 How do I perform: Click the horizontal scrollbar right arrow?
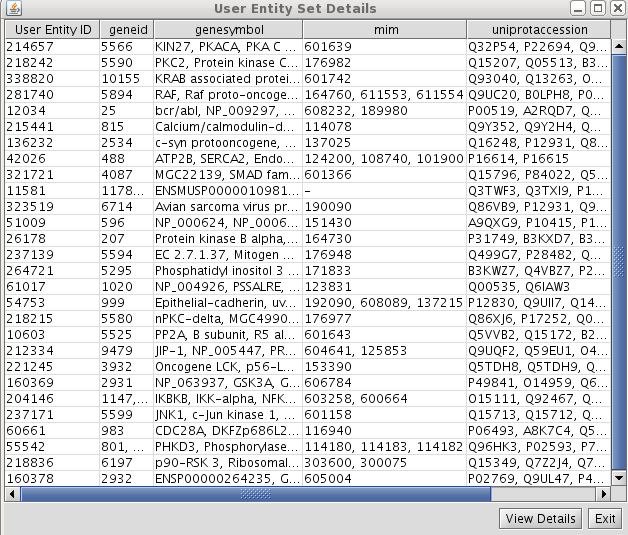tap(603, 494)
